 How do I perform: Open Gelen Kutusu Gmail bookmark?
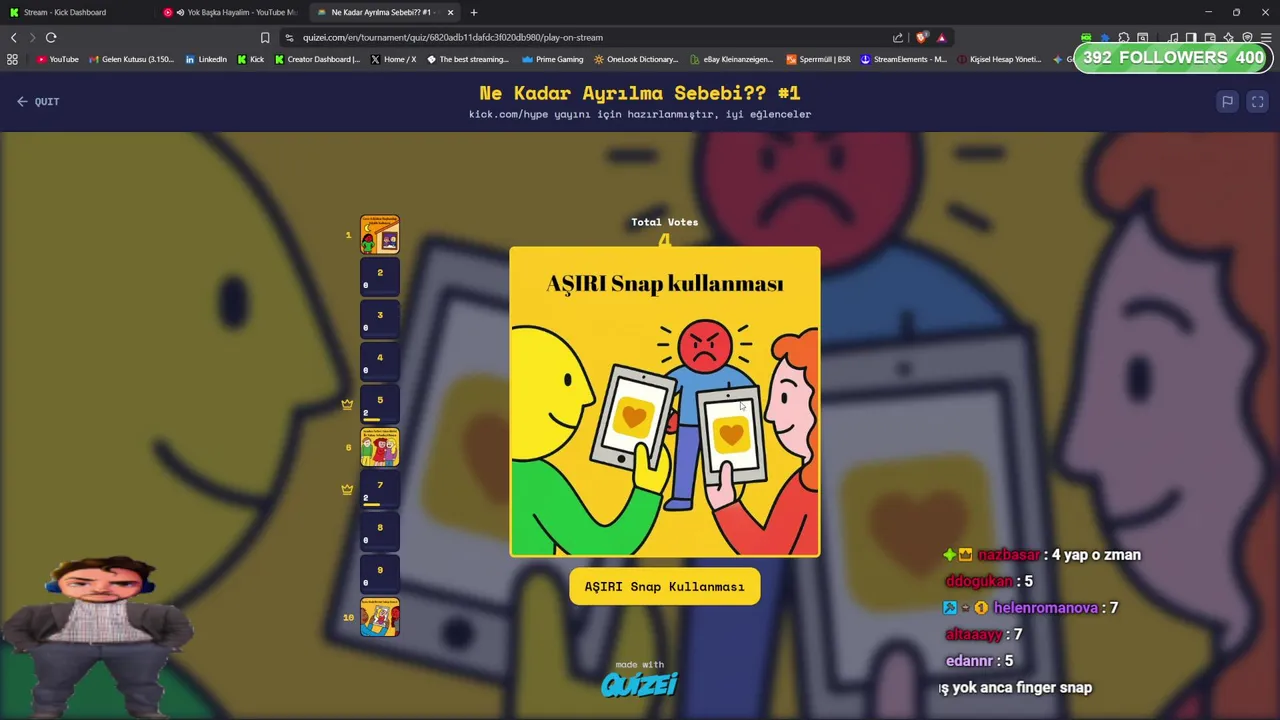pos(131,59)
